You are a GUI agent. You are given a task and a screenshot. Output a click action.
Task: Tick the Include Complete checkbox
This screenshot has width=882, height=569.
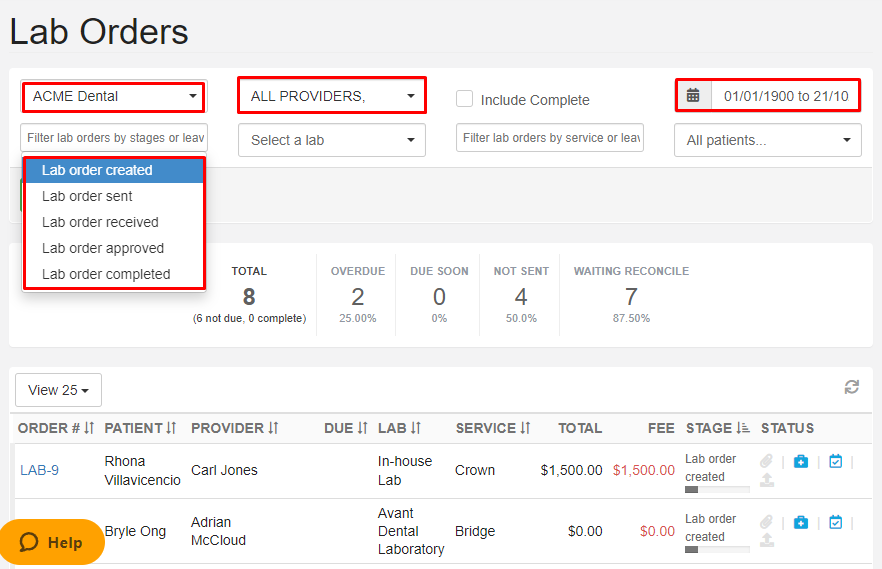coord(464,99)
